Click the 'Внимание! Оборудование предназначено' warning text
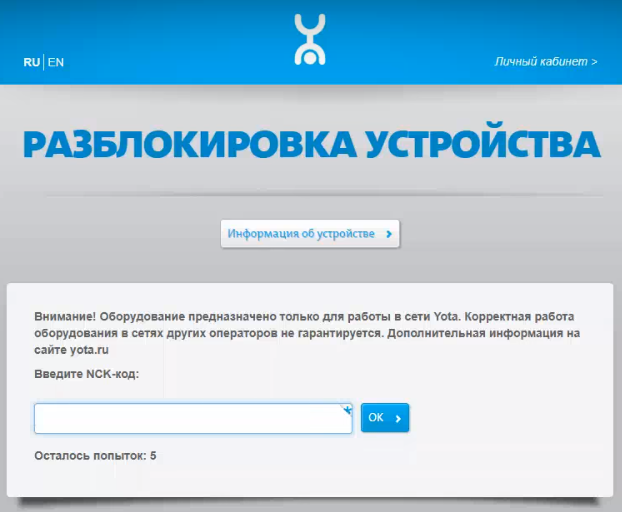The width and height of the screenshot is (622, 512). tap(307, 333)
